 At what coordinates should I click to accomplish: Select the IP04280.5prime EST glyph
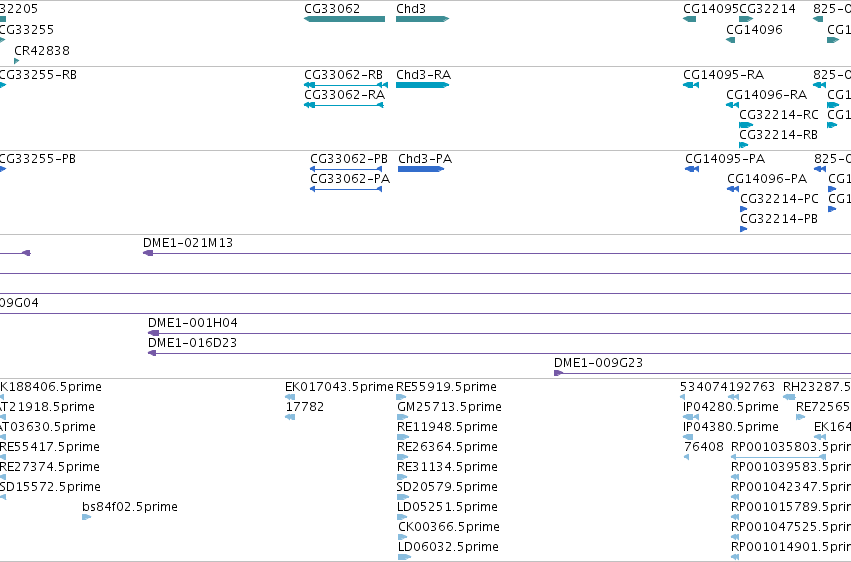pyautogui.click(x=691, y=417)
